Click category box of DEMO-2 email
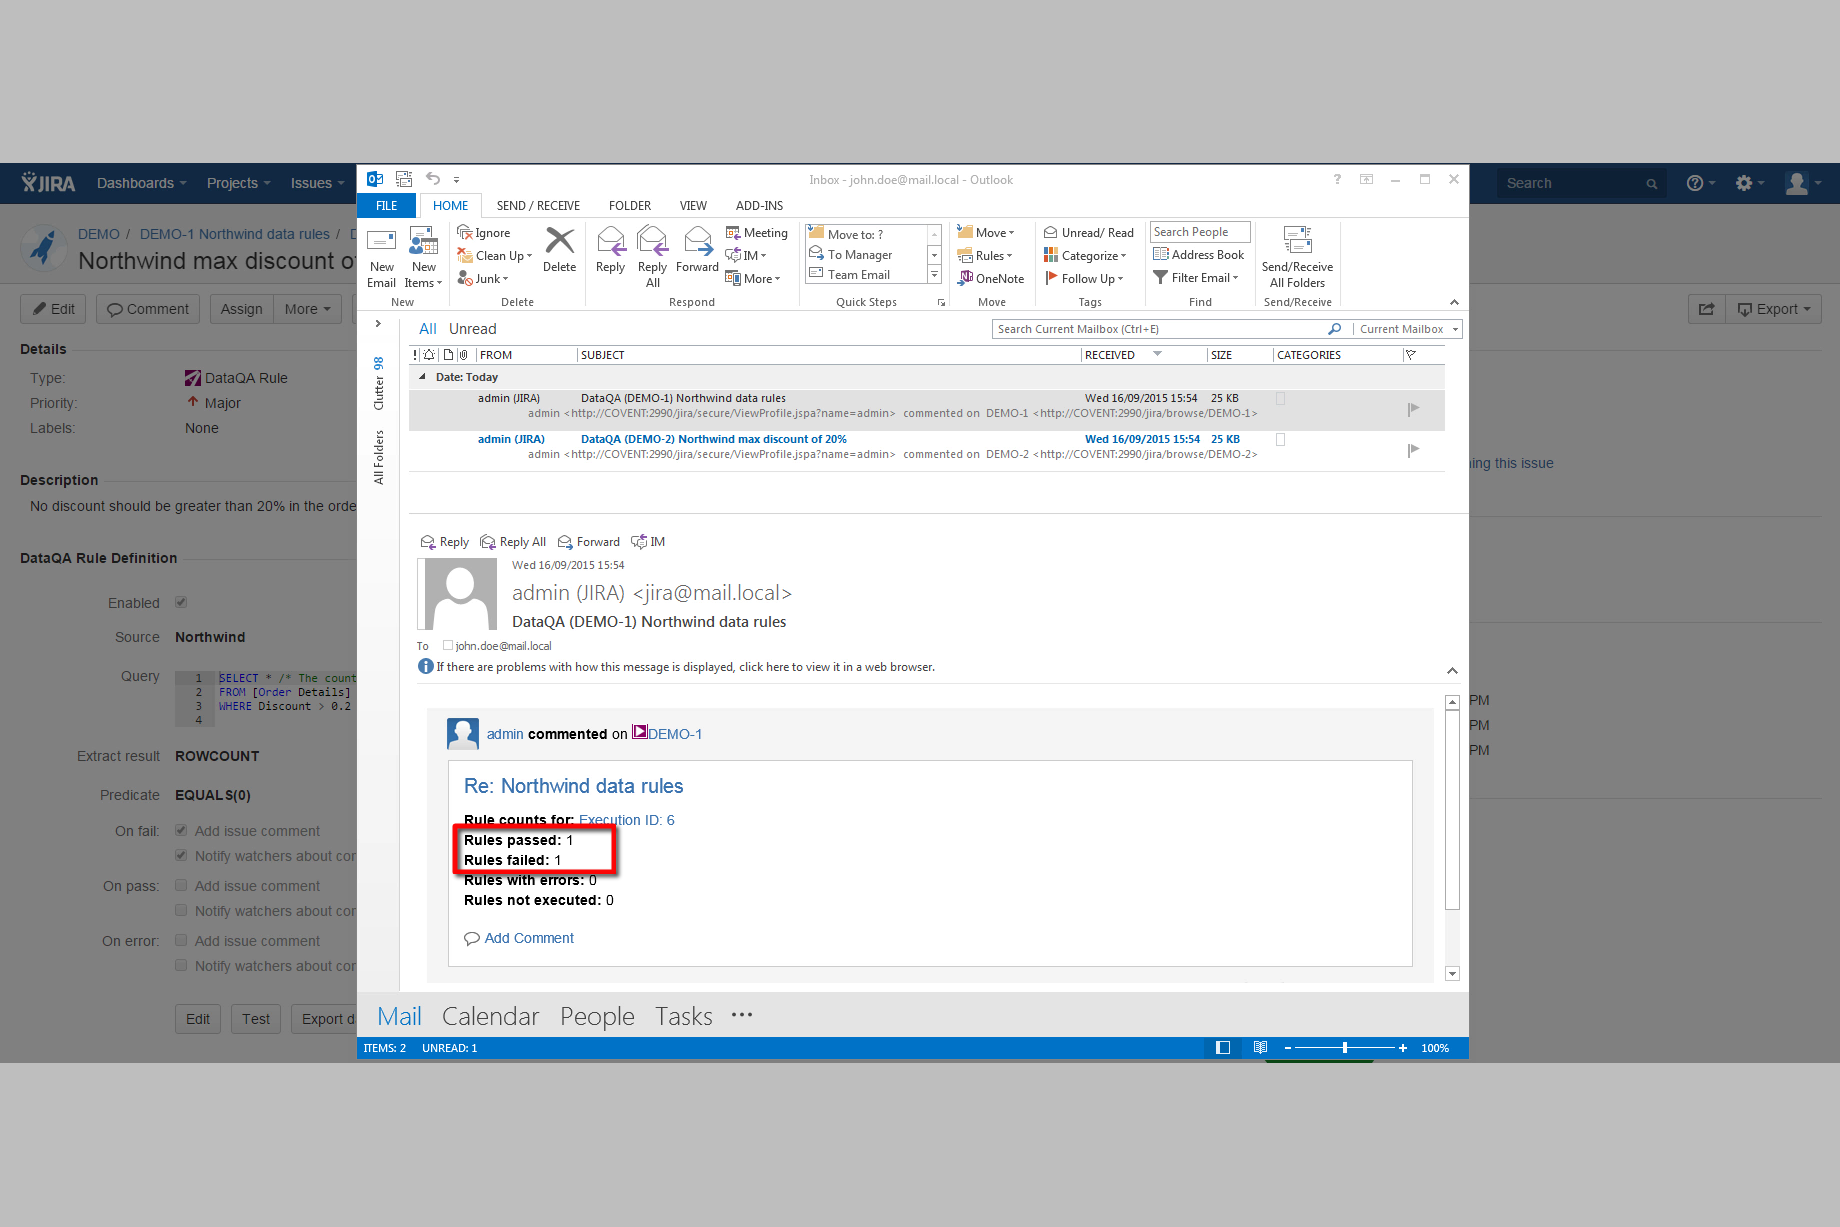Viewport: 1840px width, 1227px height. (x=1280, y=439)
